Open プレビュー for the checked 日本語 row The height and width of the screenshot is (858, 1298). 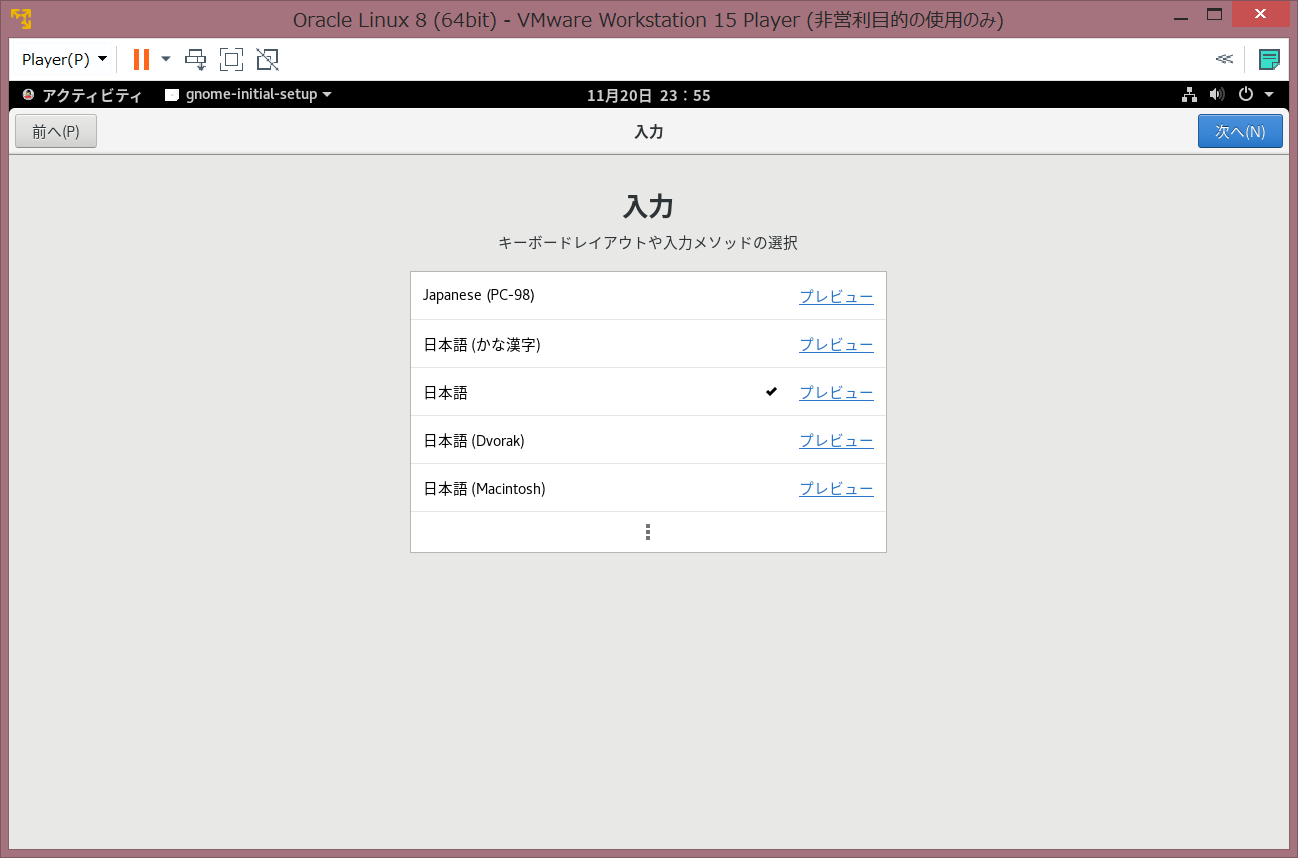pyautogui.click(x=836, y=392)
